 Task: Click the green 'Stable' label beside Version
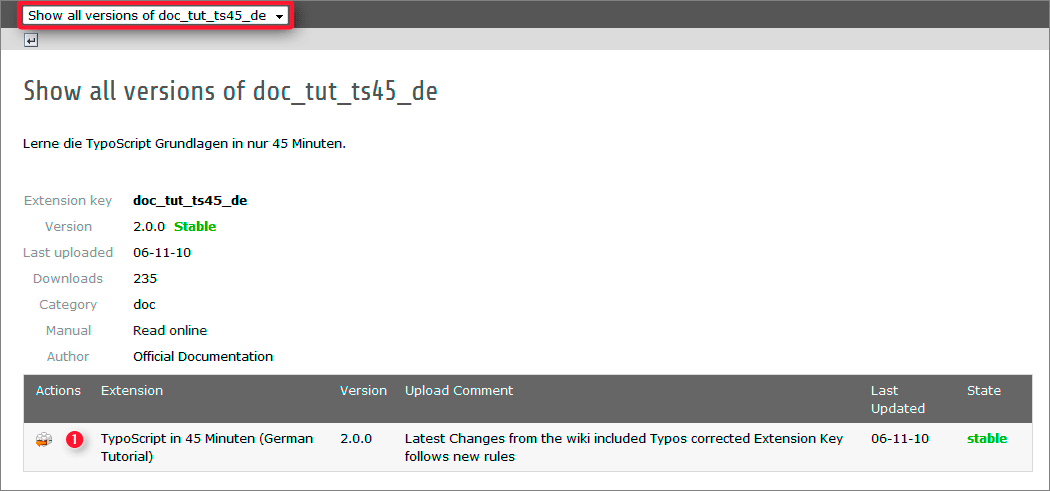click(195, 226)
